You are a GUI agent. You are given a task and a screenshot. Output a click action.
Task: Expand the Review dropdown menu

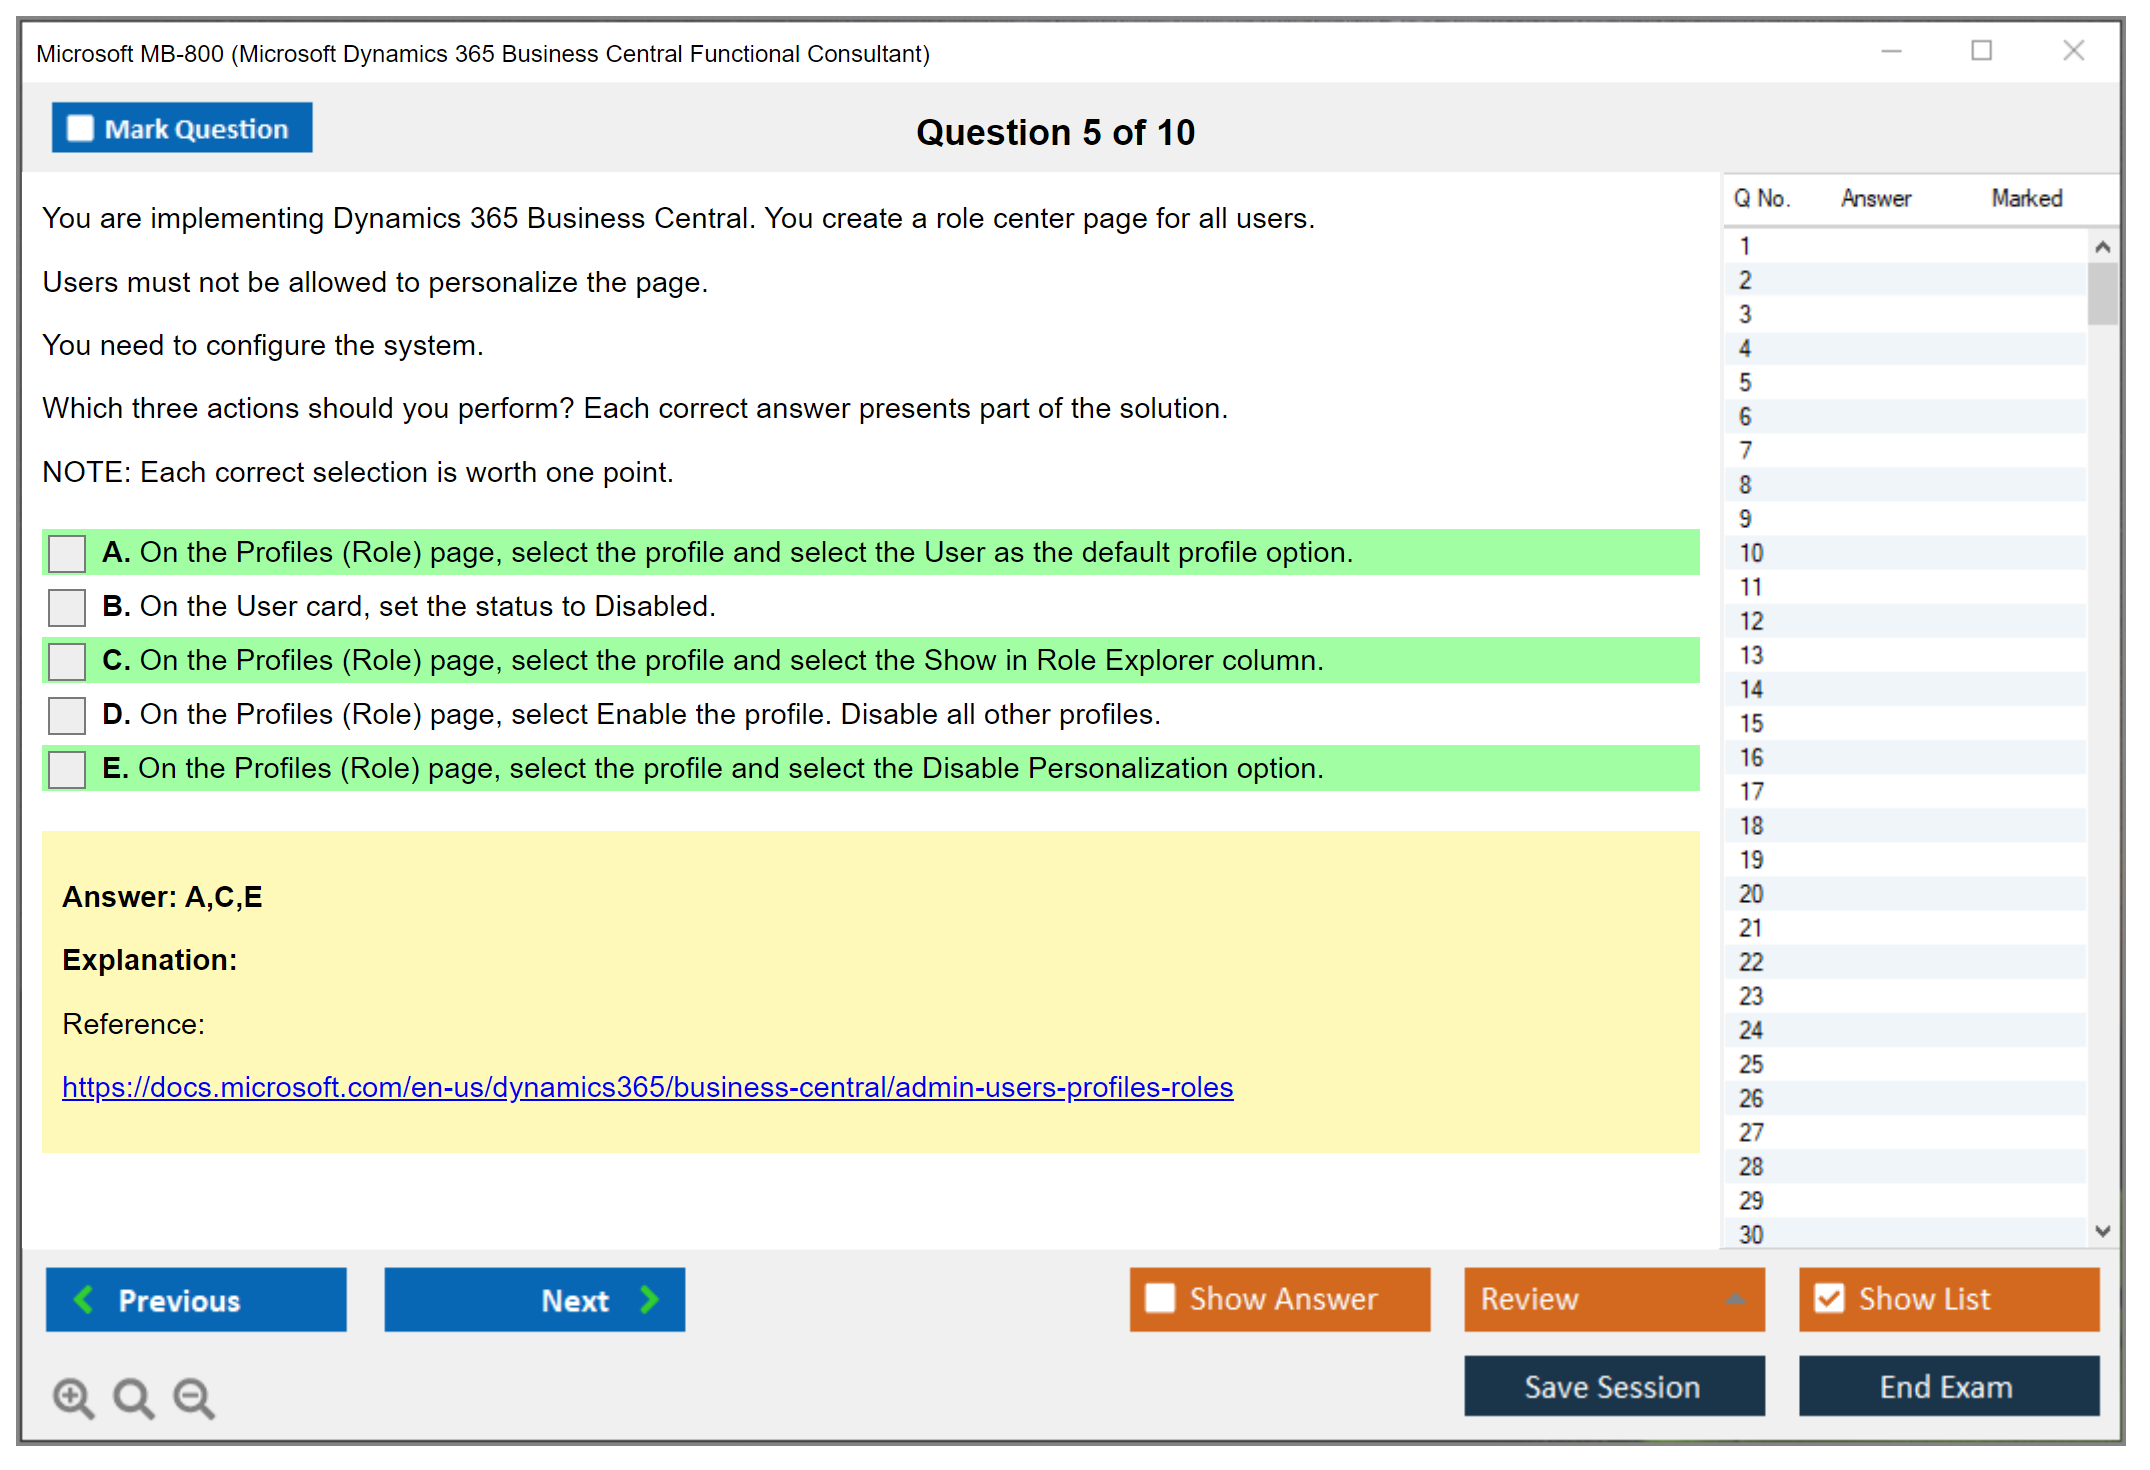click(x=1735, y=1299)
